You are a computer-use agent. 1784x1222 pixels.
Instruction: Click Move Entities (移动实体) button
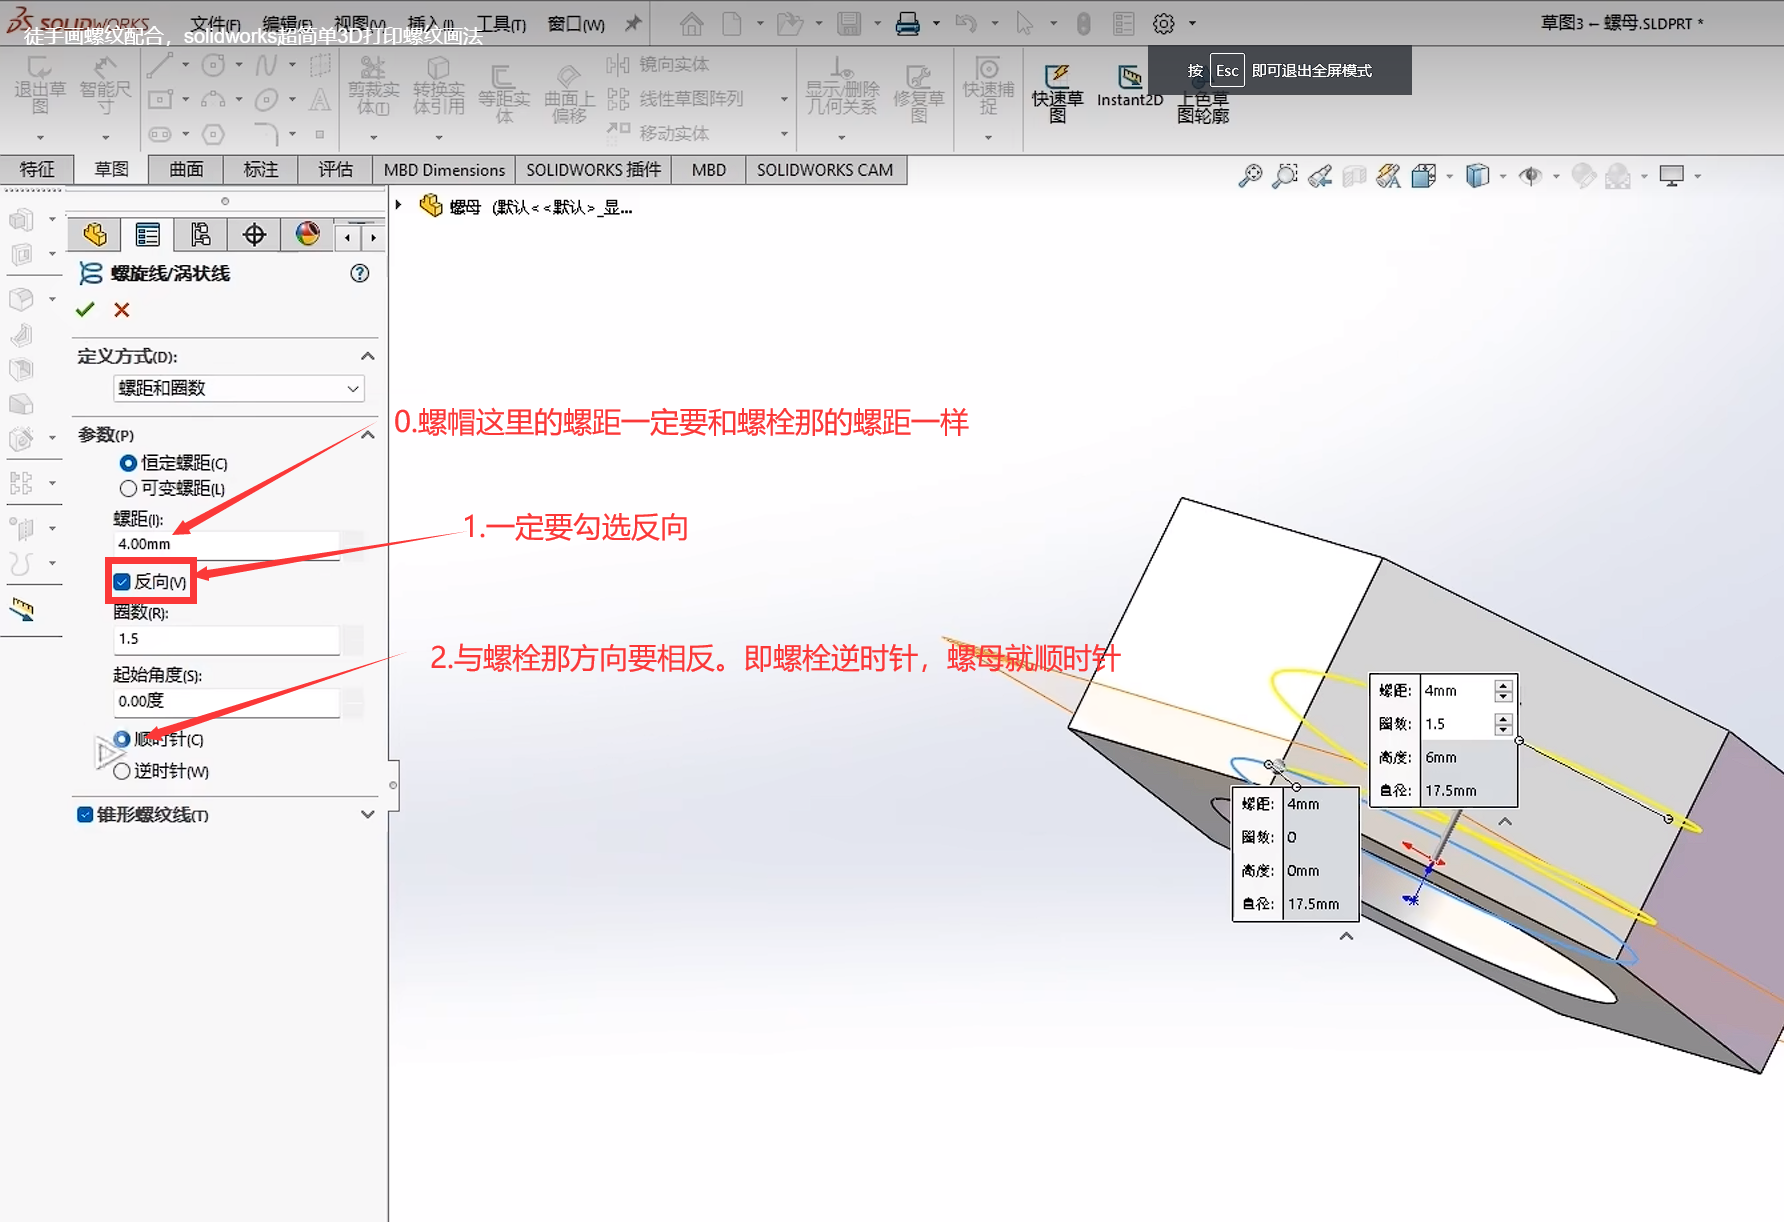coord(658,133)
